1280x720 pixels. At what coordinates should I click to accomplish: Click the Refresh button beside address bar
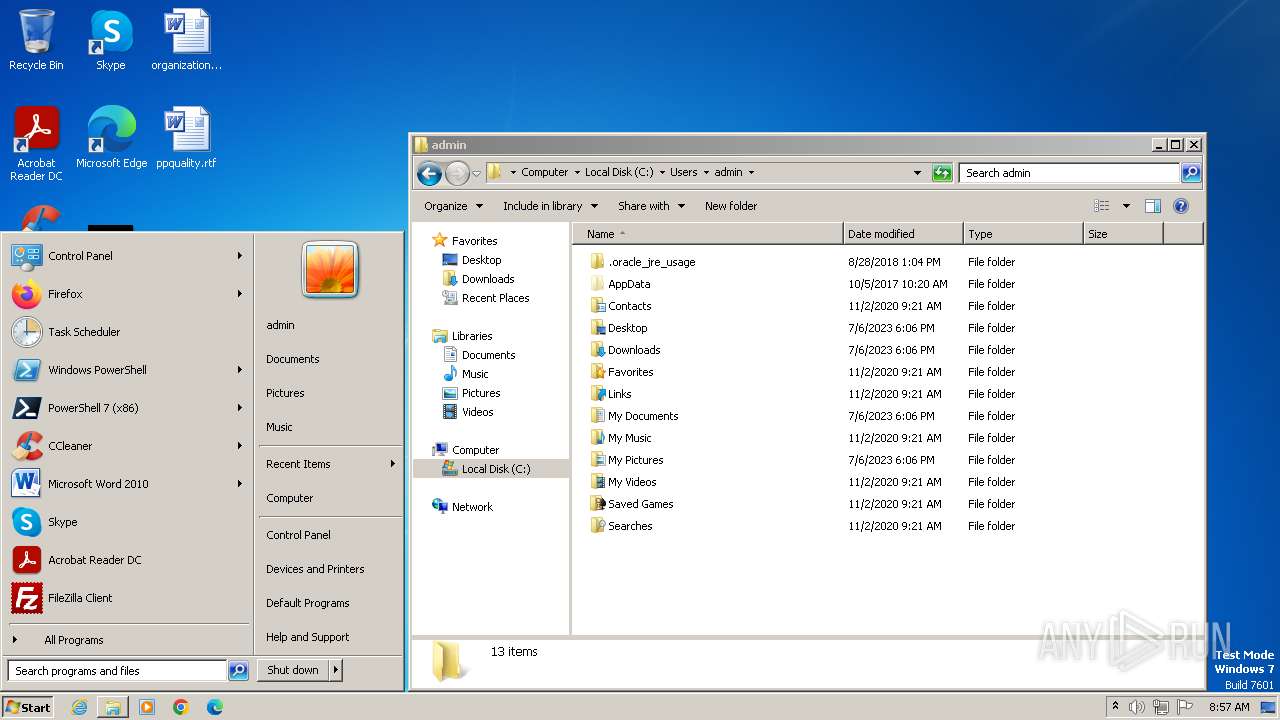pyautogui.click(x=942, y=173)
